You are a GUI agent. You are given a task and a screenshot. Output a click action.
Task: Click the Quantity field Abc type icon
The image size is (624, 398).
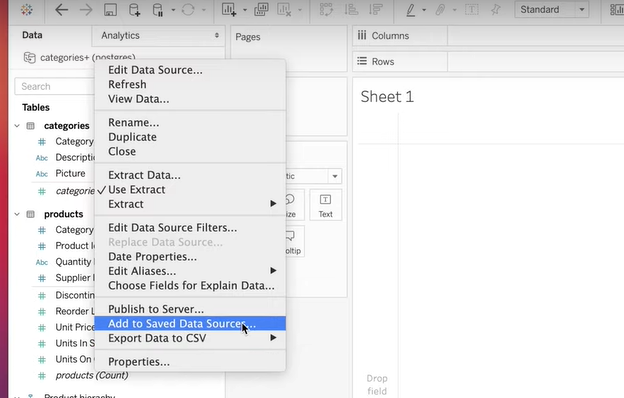42,262
